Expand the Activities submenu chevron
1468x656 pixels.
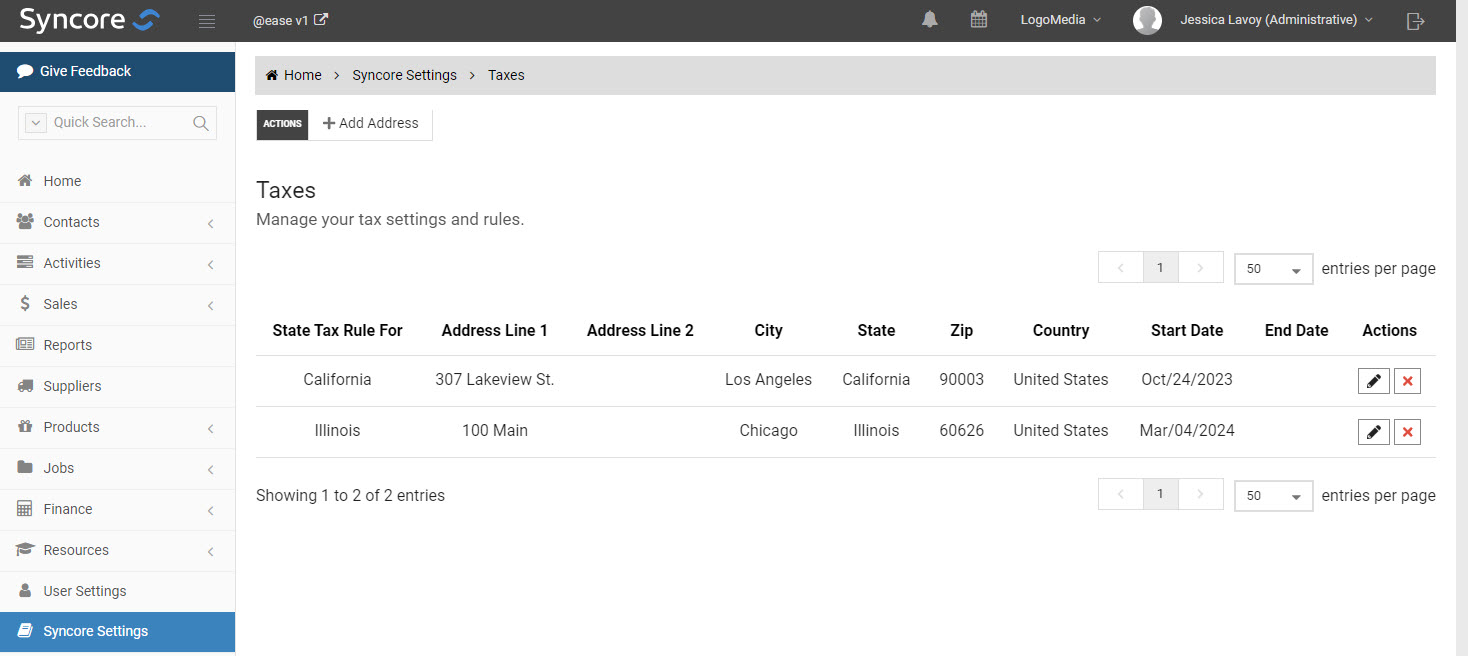tap(210, 264)
